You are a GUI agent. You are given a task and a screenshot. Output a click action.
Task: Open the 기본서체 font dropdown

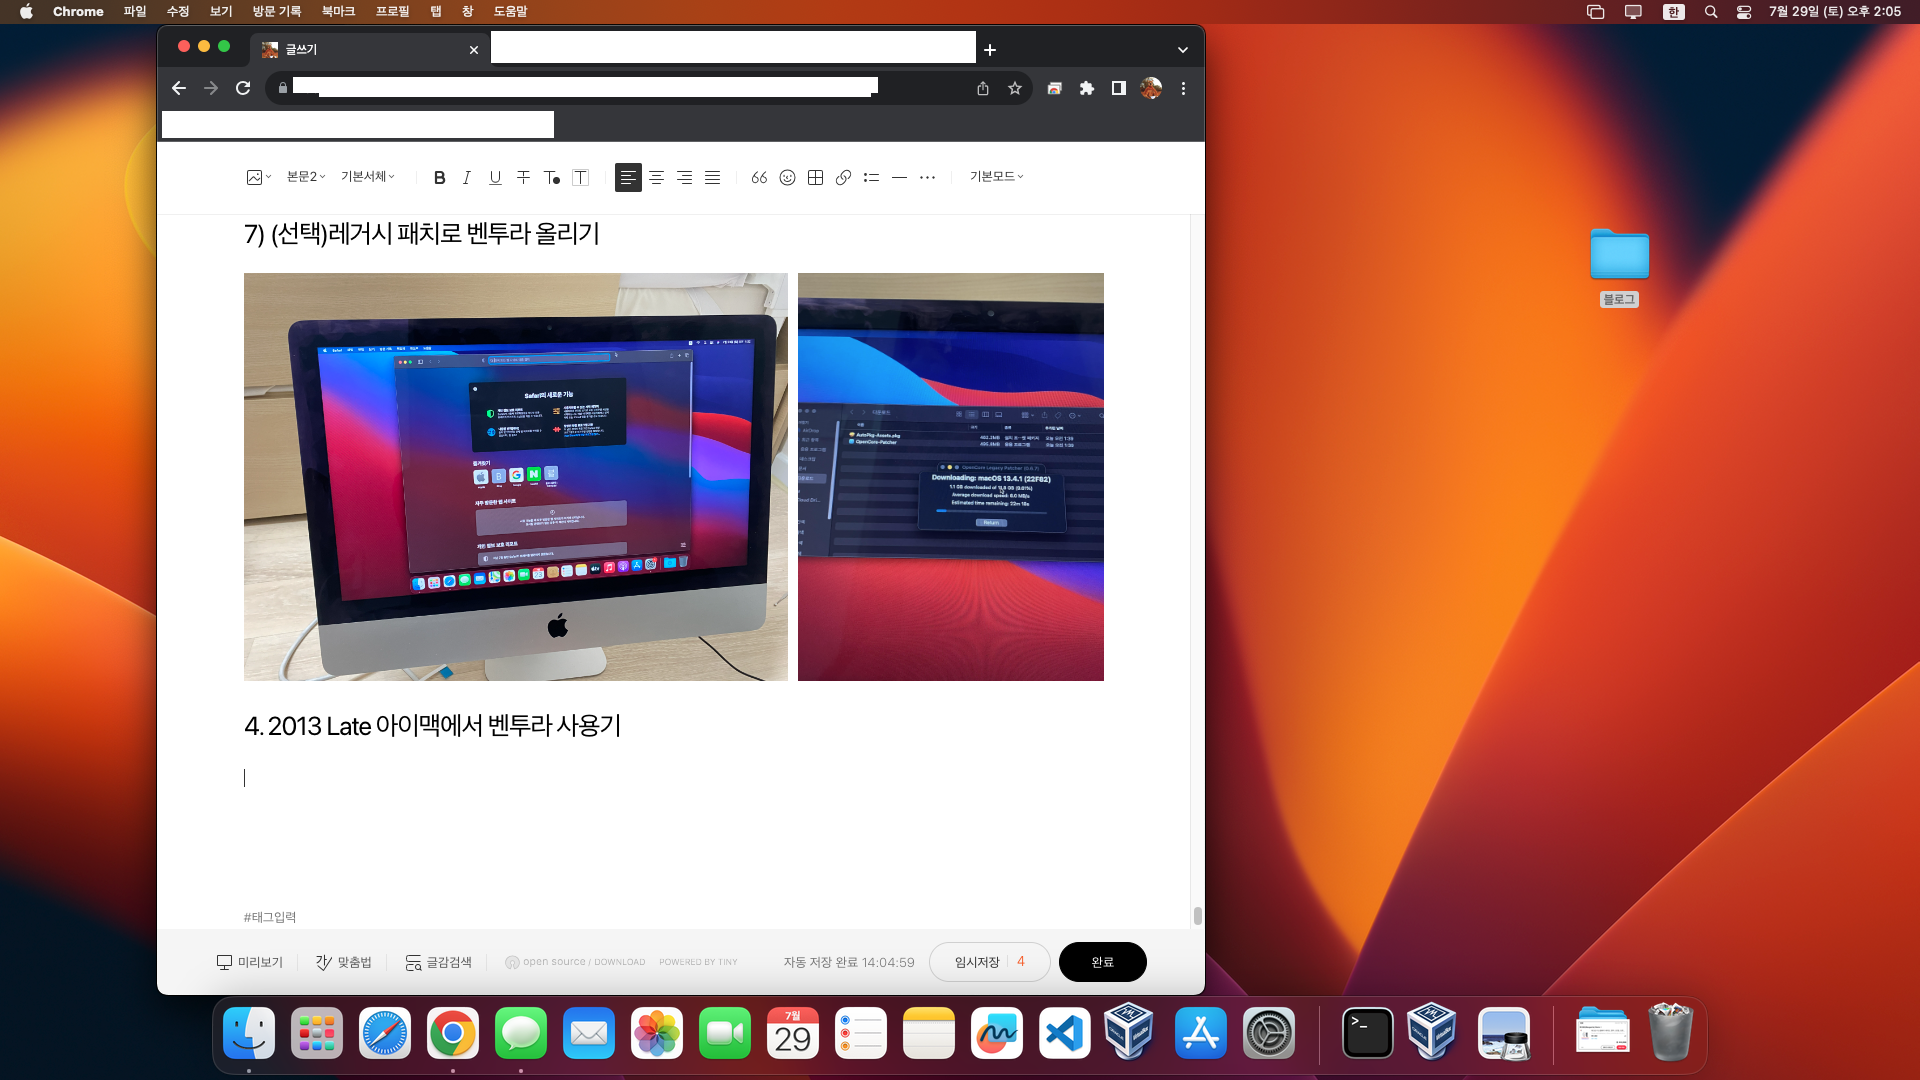(368, 176)
